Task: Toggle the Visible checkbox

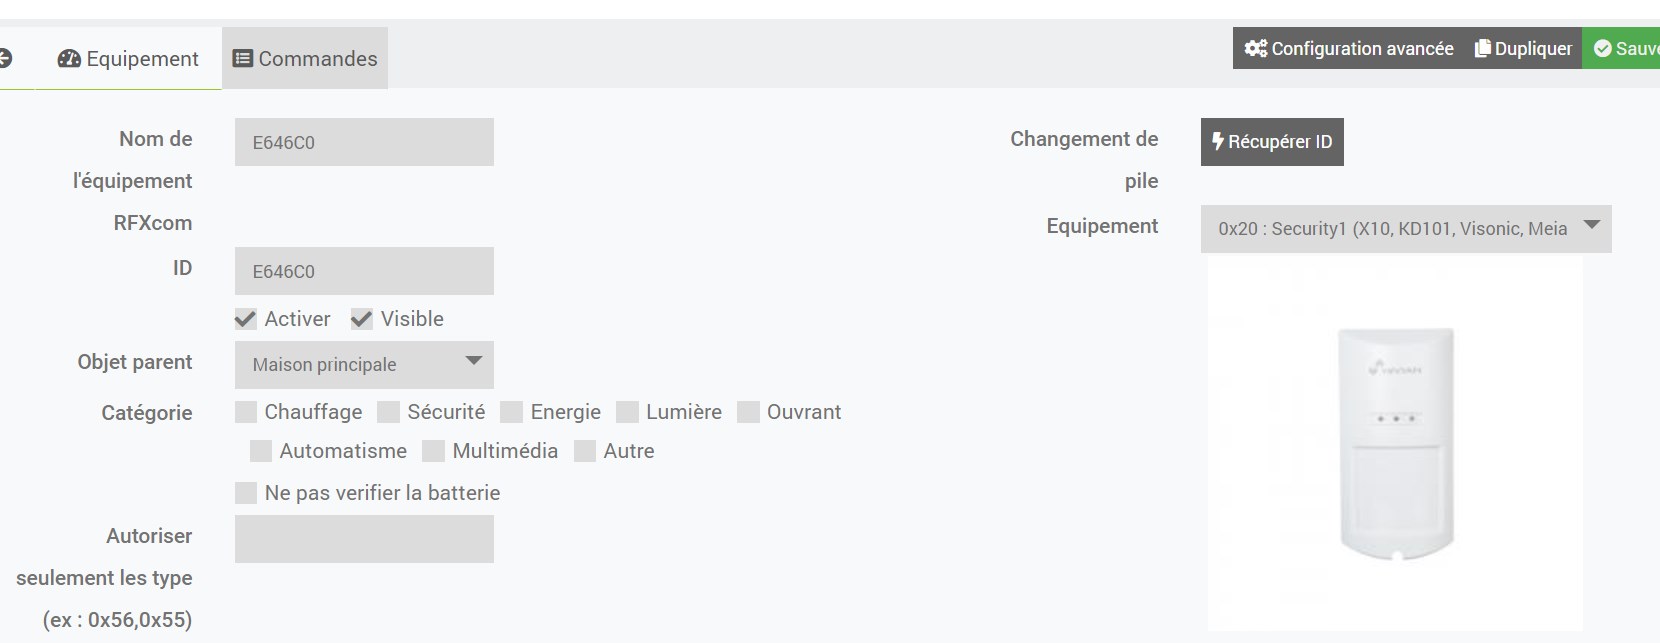Action: 362,320
